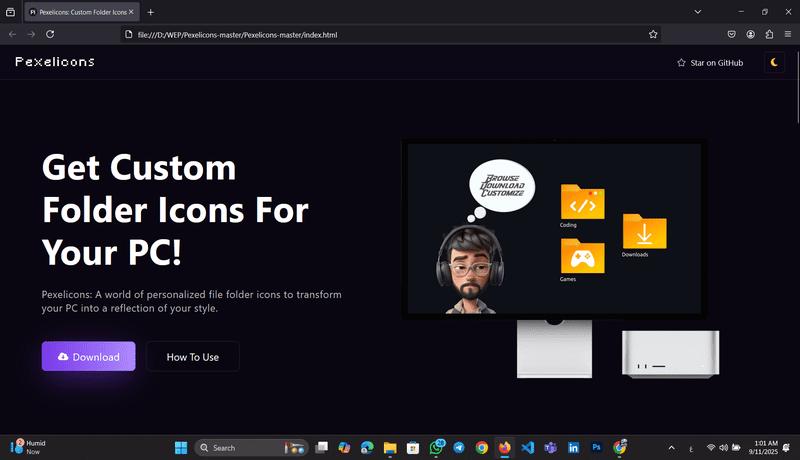Open the Firefox account profile icon
Image resolution: width=800 pixels, height=460 pixels.
[750, 34]
